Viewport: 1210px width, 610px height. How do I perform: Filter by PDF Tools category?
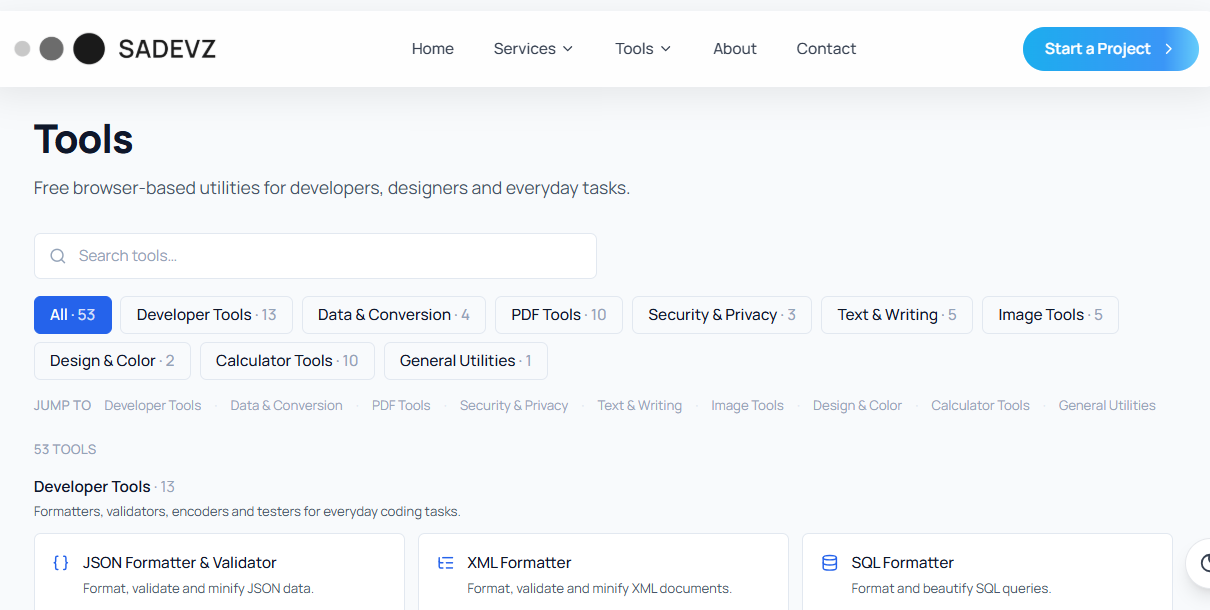[x=559, y=315]
